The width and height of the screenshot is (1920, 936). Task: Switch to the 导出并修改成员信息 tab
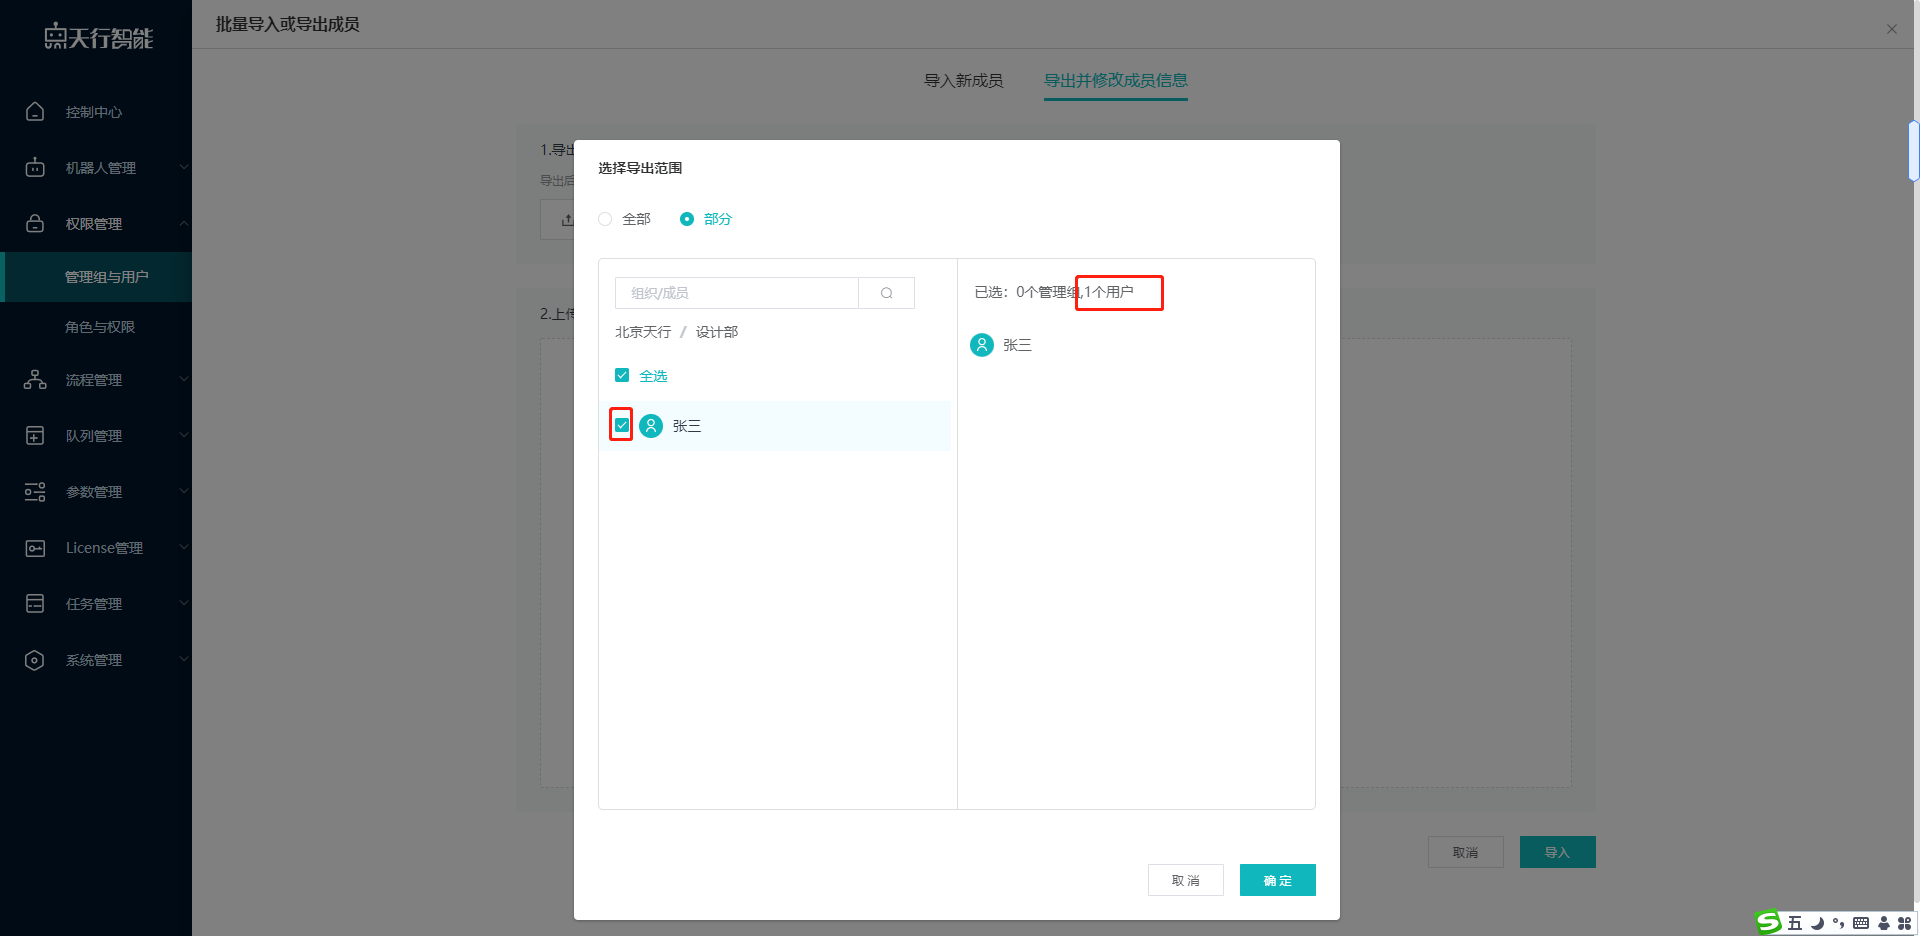coord(1116,80)
